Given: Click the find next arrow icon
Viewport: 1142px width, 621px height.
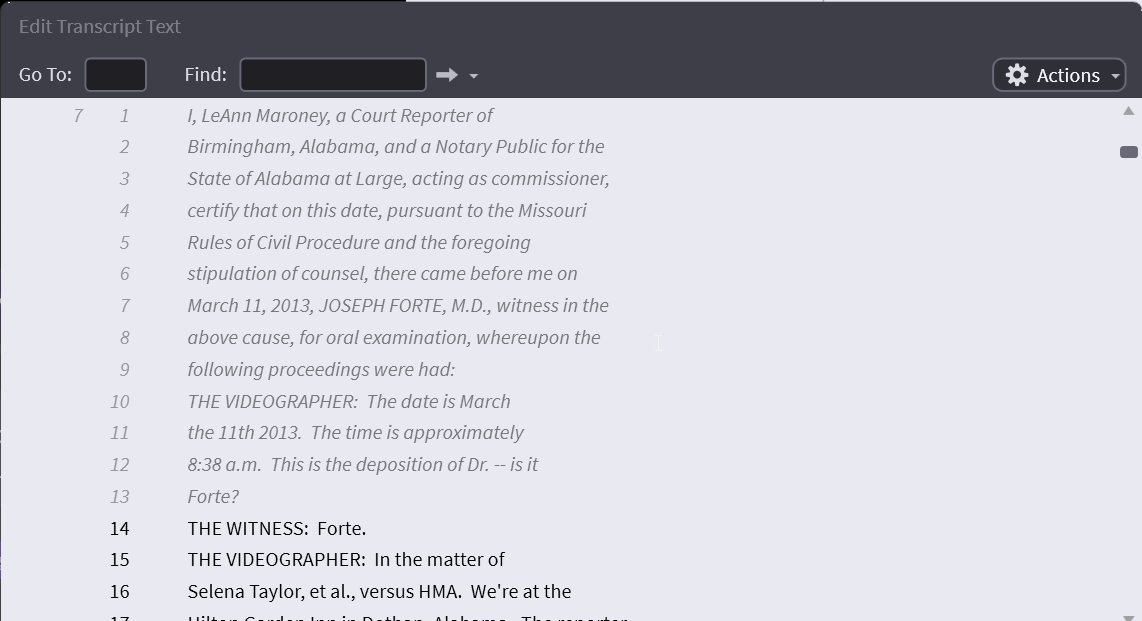Looking at the screenshot, I should [446, 75].
